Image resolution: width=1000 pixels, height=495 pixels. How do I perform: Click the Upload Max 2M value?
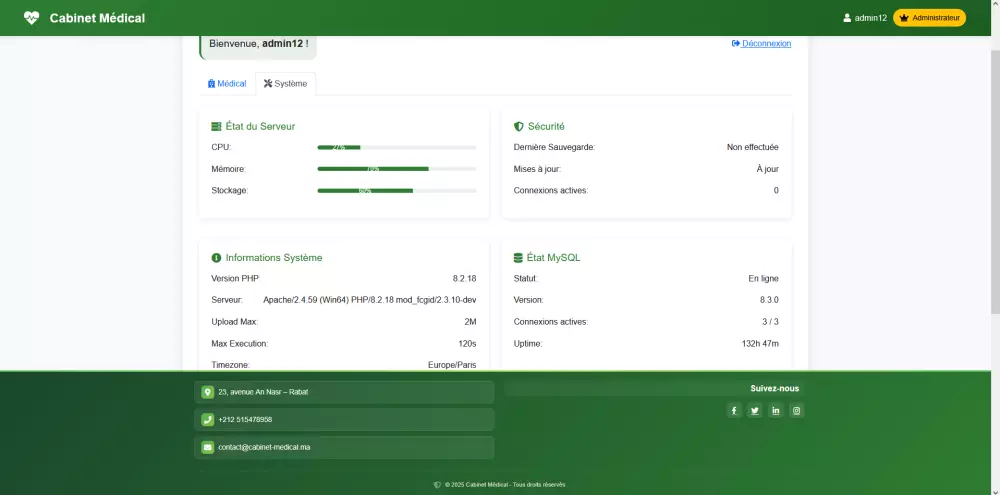[470, 322]
